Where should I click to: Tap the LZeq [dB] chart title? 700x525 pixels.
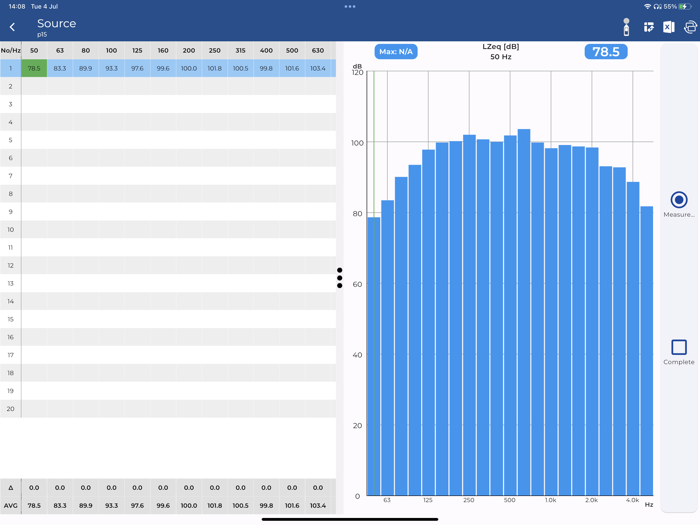coord(500,46)
